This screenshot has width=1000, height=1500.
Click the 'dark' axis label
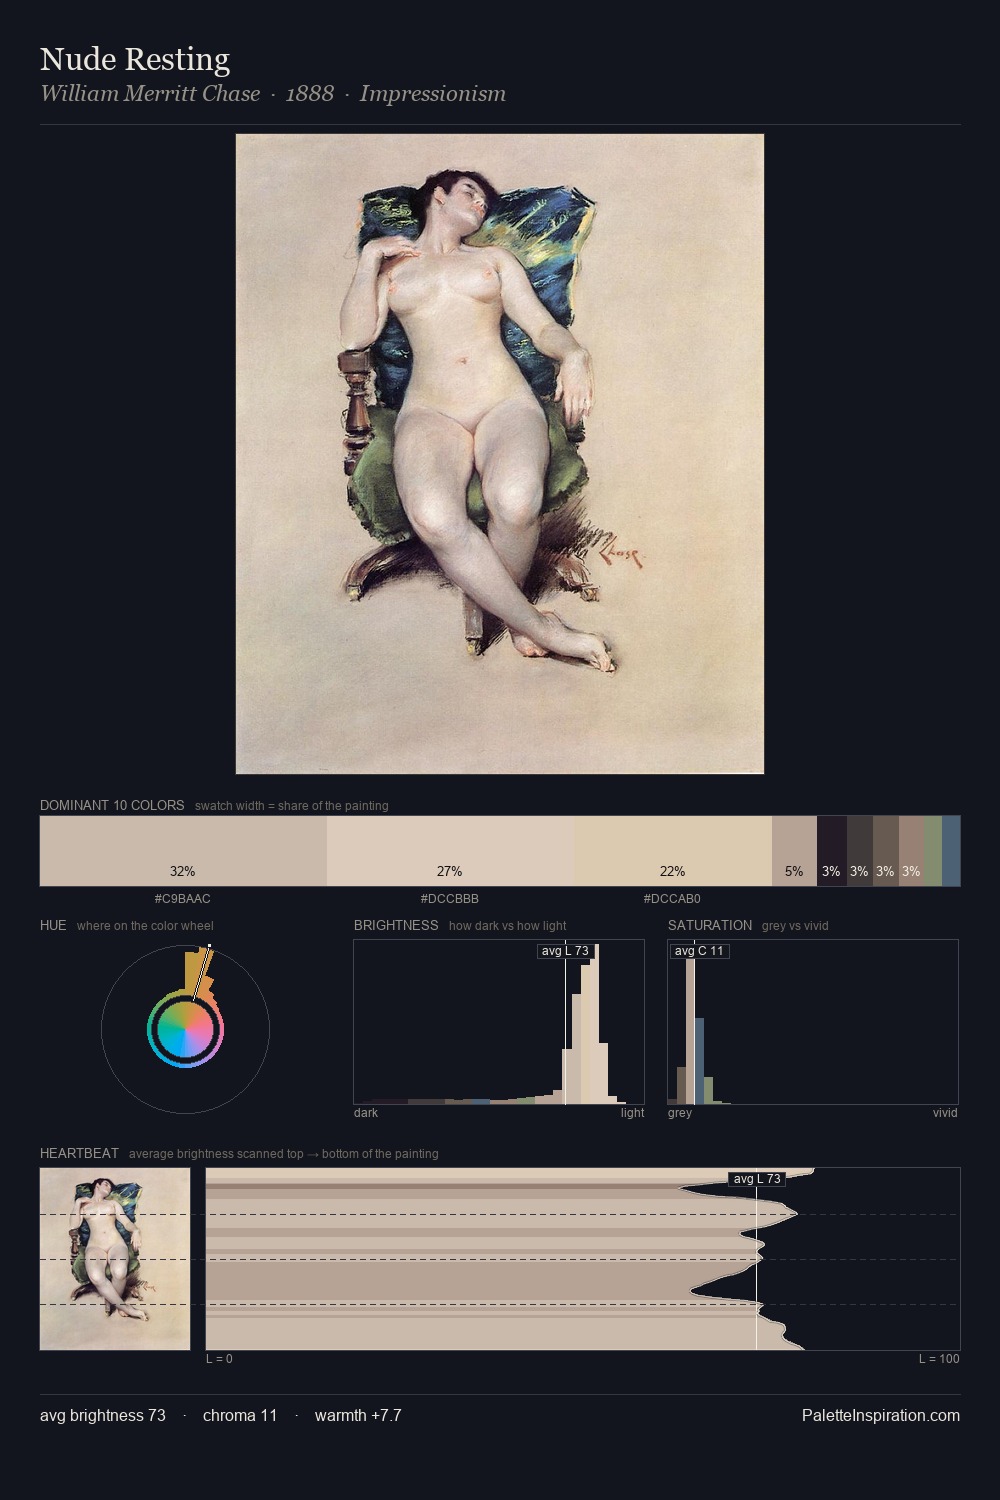[x=366, y=1113]
